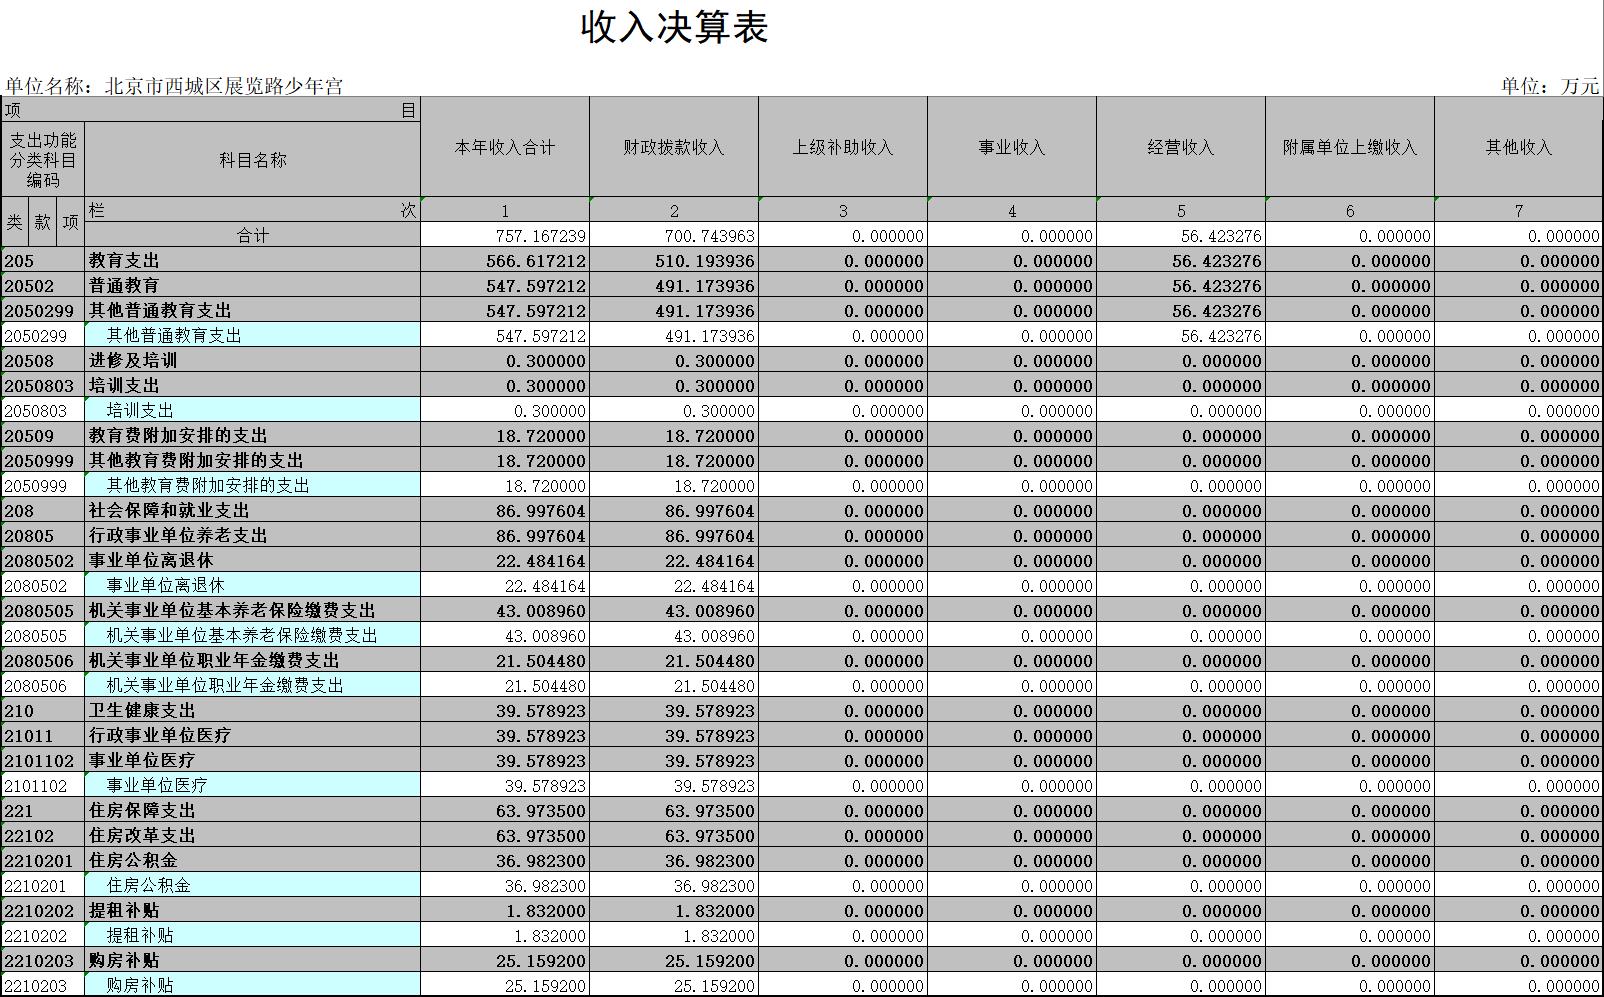Screen dimensions: 1604x997
Task: Click 经营收入 value in the 20502 row
Action: [1181, 285]
